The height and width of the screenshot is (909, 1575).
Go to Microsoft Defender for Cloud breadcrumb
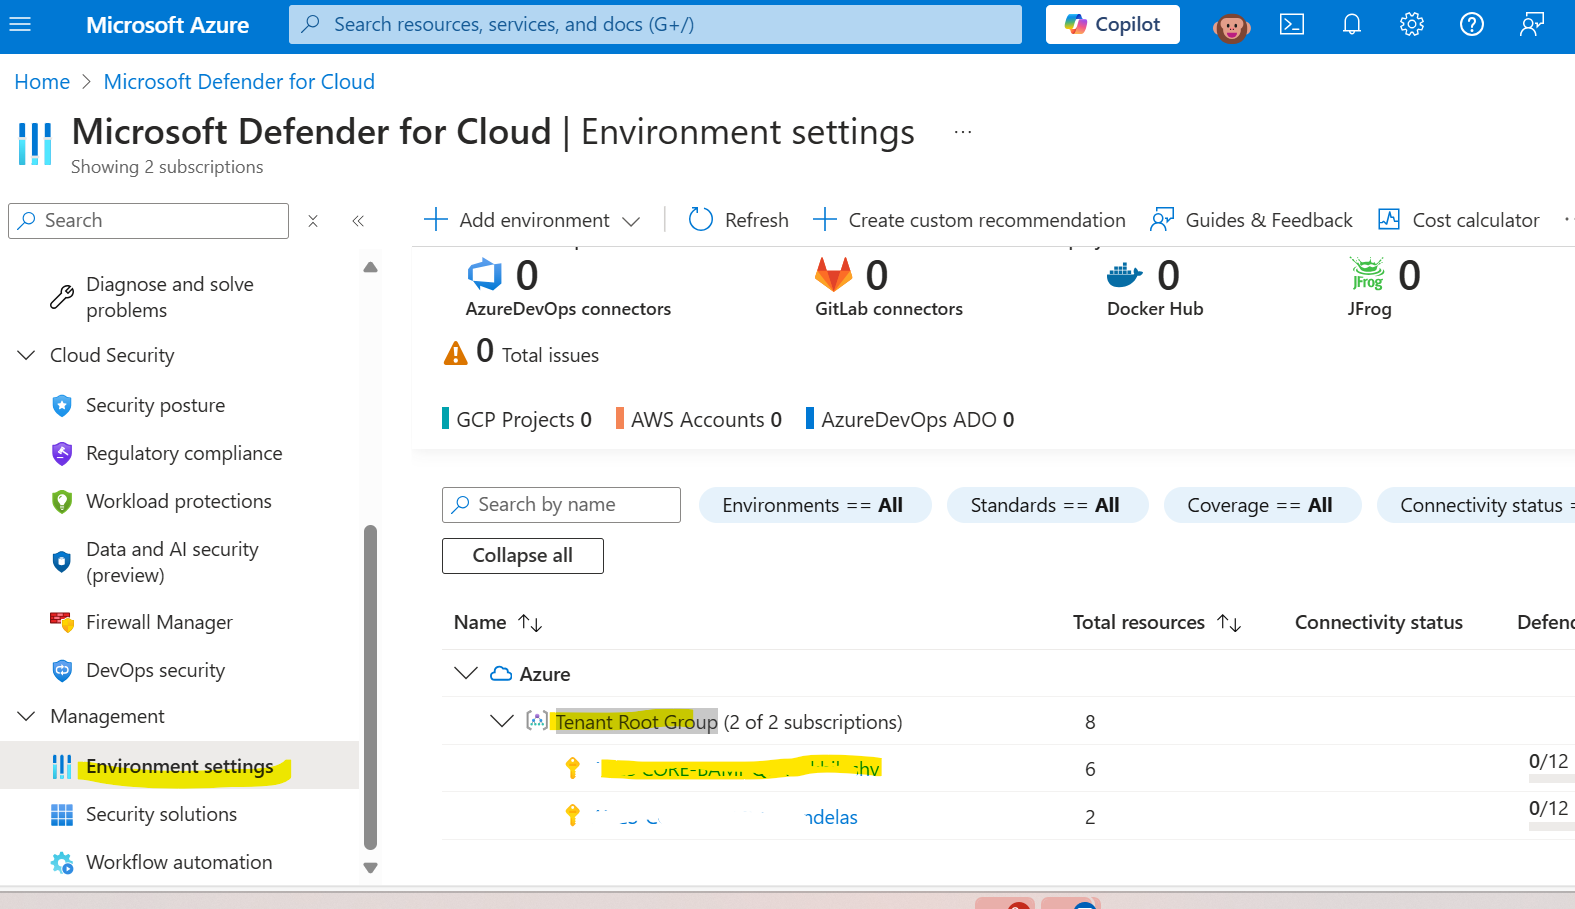(239, 82)
